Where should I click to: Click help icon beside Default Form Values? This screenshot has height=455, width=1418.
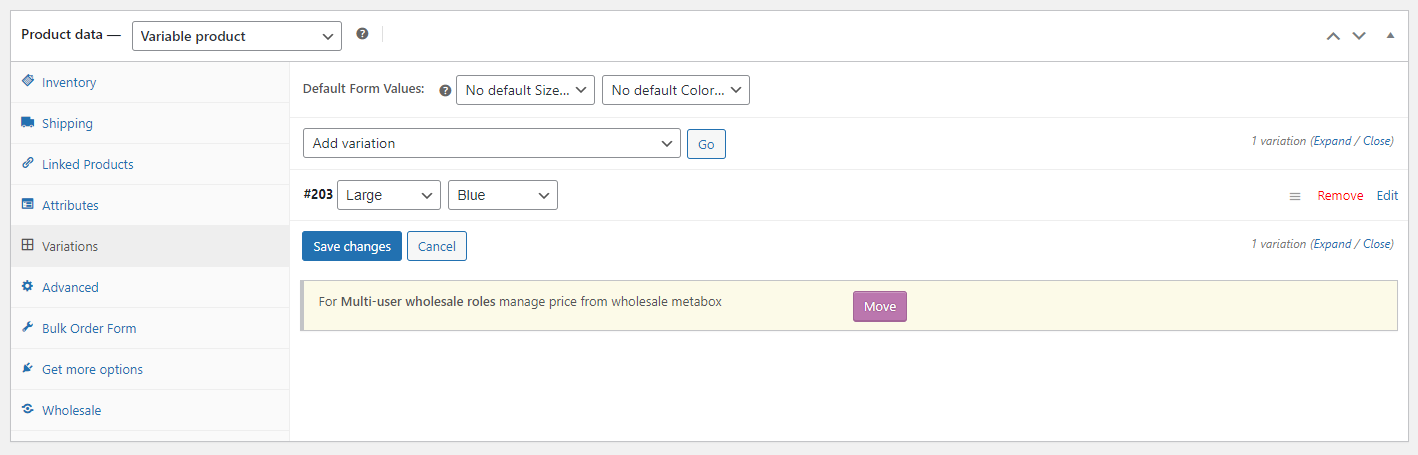[445, 90]
